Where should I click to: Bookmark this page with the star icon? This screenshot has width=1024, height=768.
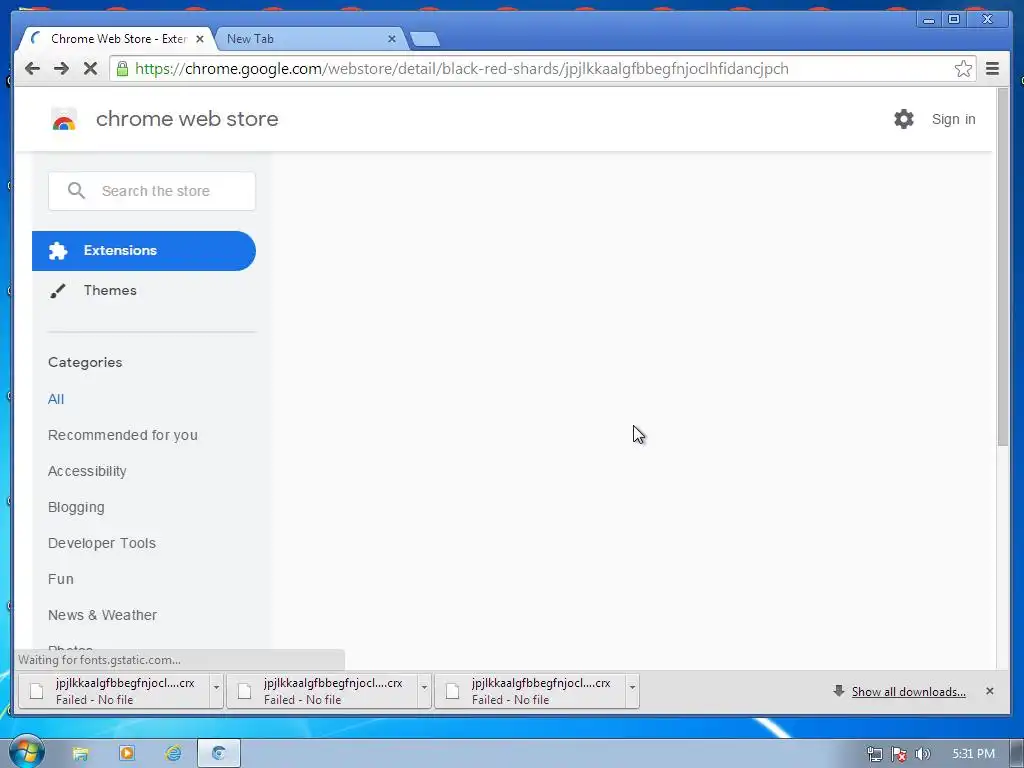point(963,69)
